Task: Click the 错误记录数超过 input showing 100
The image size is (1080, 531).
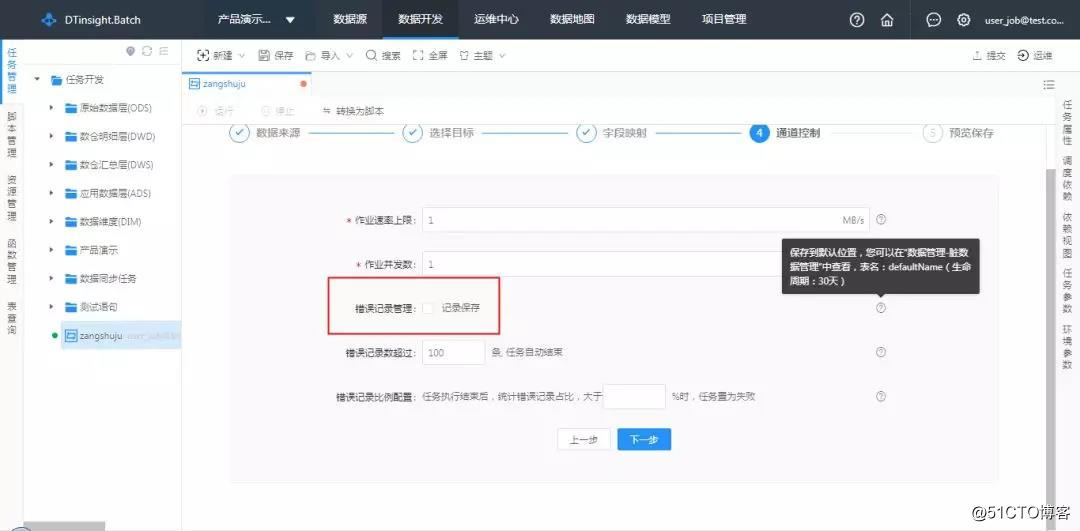Action: click(x=453, y=352)
